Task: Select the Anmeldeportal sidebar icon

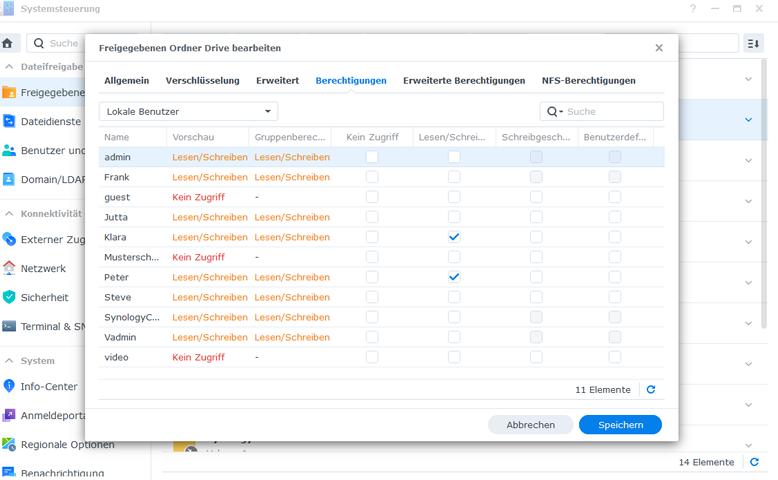Action: tap(9, 415)
